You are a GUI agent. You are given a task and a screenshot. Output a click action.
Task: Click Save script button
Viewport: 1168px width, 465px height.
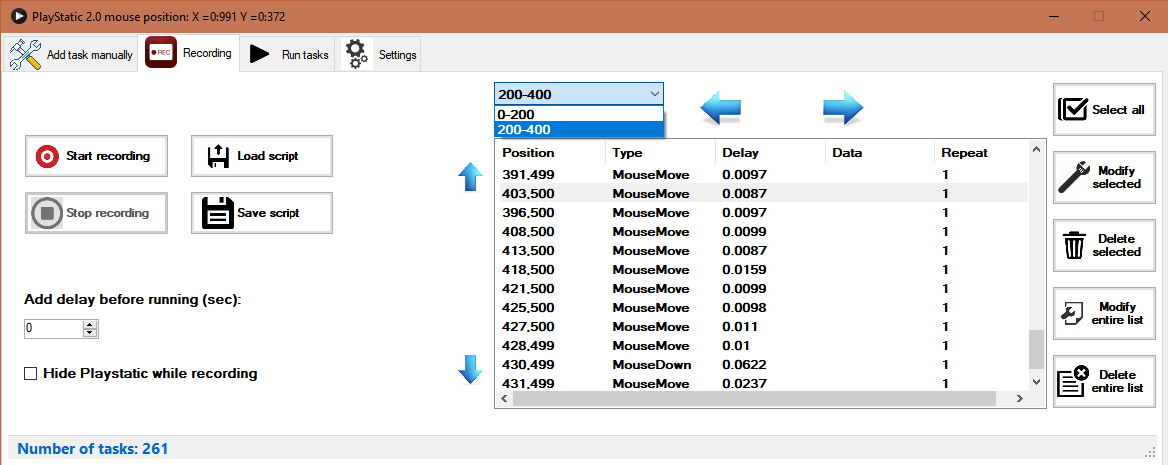[261, 212]
